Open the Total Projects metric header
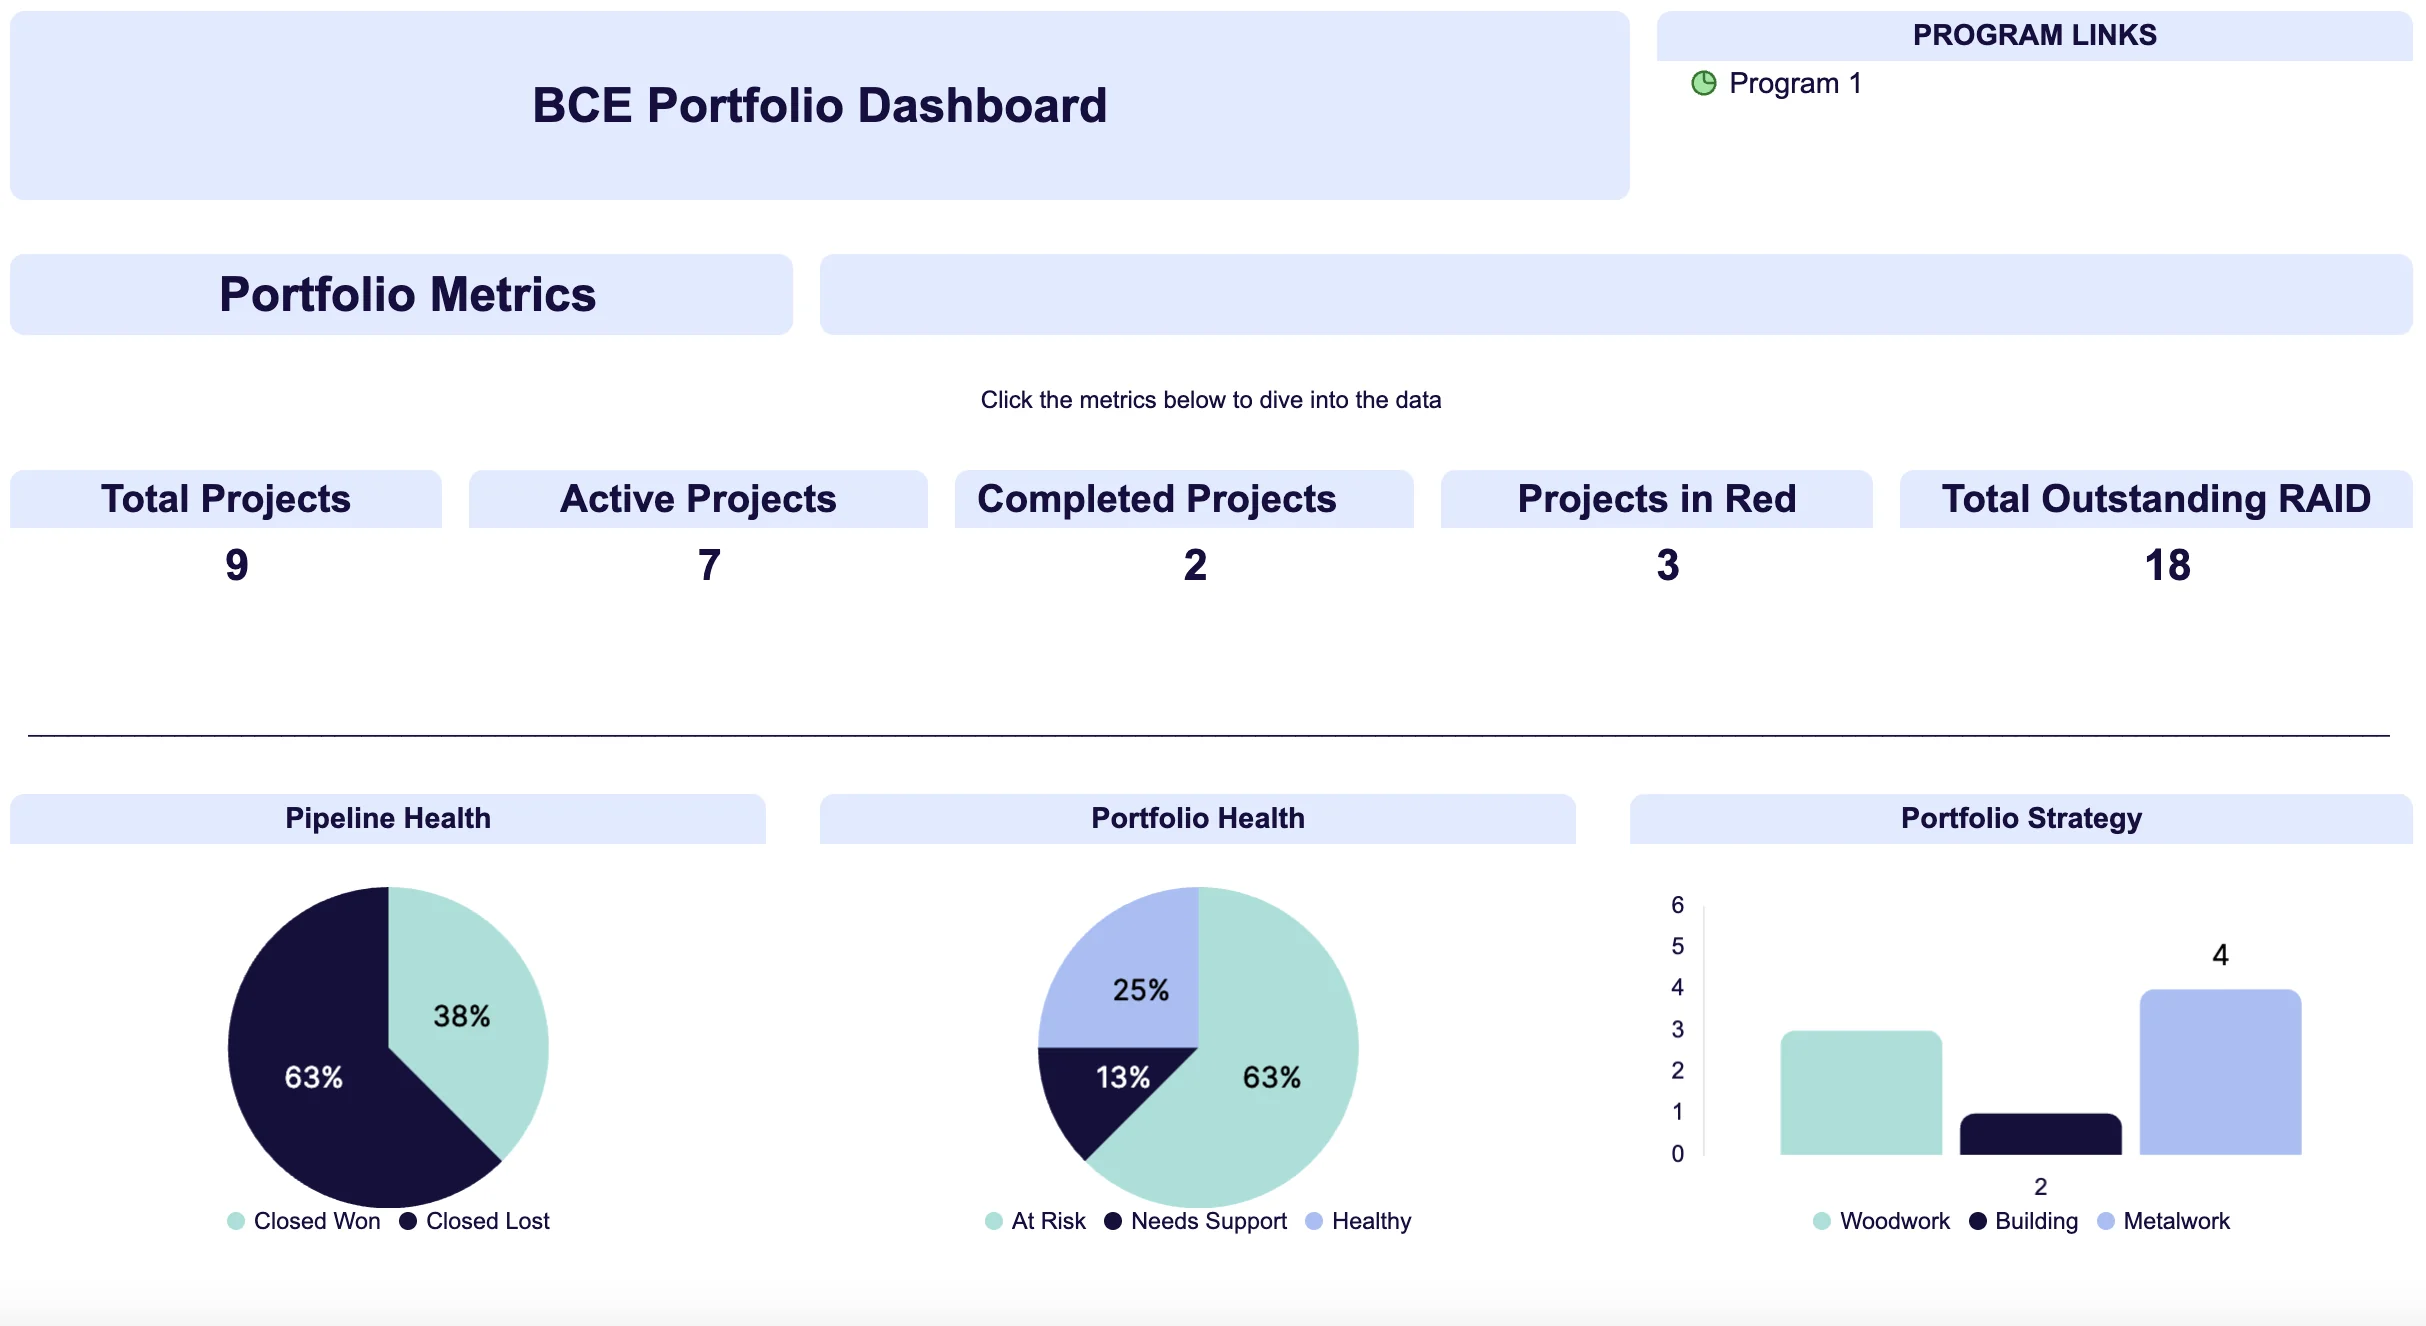Image resolution: width=2426 pixels, height=1326 pixels. 226,498
